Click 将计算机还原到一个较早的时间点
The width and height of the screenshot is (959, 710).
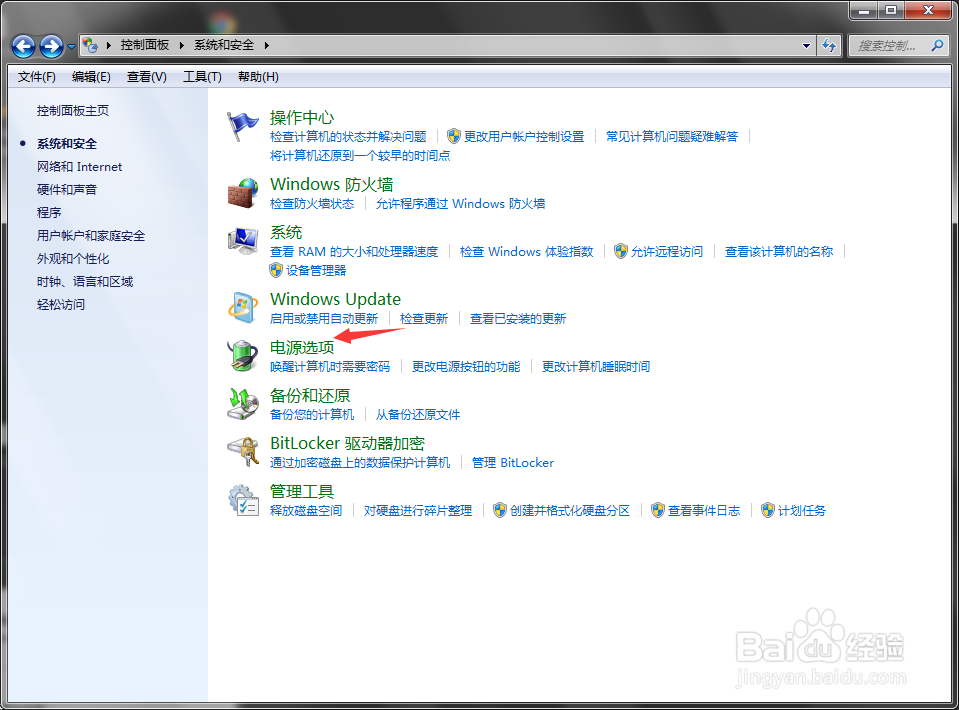pos(360,155)
